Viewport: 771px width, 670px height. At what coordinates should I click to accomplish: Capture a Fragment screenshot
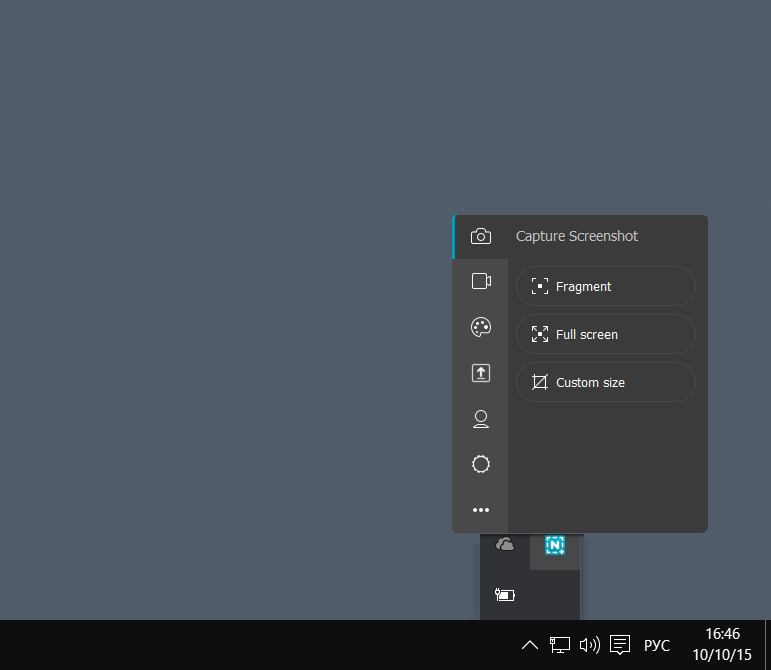pyautogui.click(x=605, y=286)
